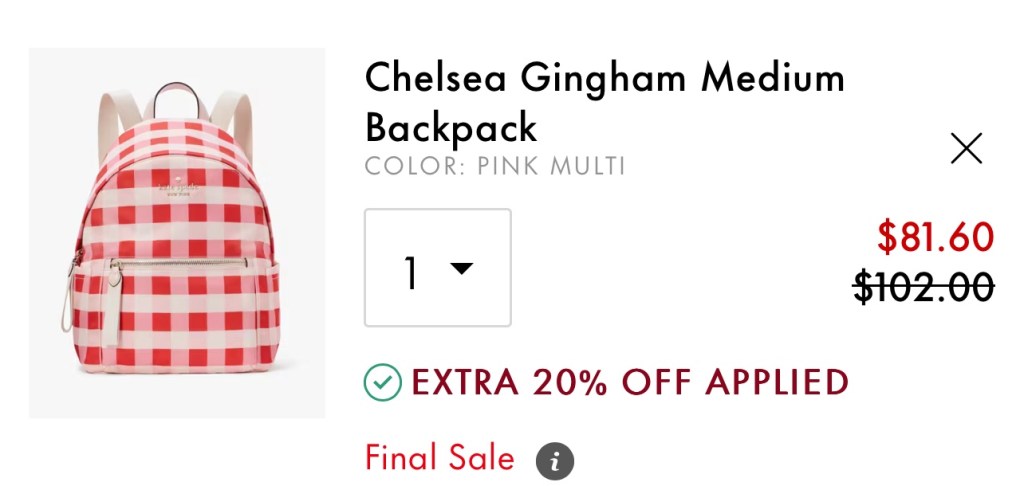Viewport: 1024px width, 486px height.
Task: Click the red Final Sale label
Action: (x=439, y=458)
